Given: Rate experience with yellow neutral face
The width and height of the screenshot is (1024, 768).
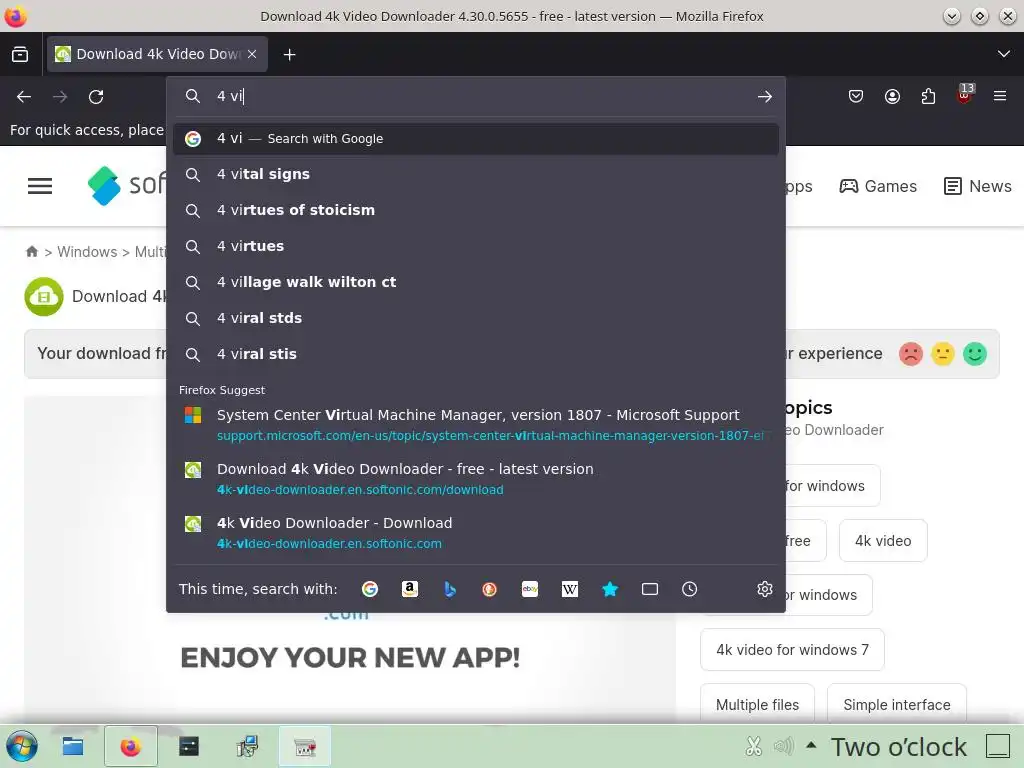Looking at the screenshot, I should (x=942, y=354).
